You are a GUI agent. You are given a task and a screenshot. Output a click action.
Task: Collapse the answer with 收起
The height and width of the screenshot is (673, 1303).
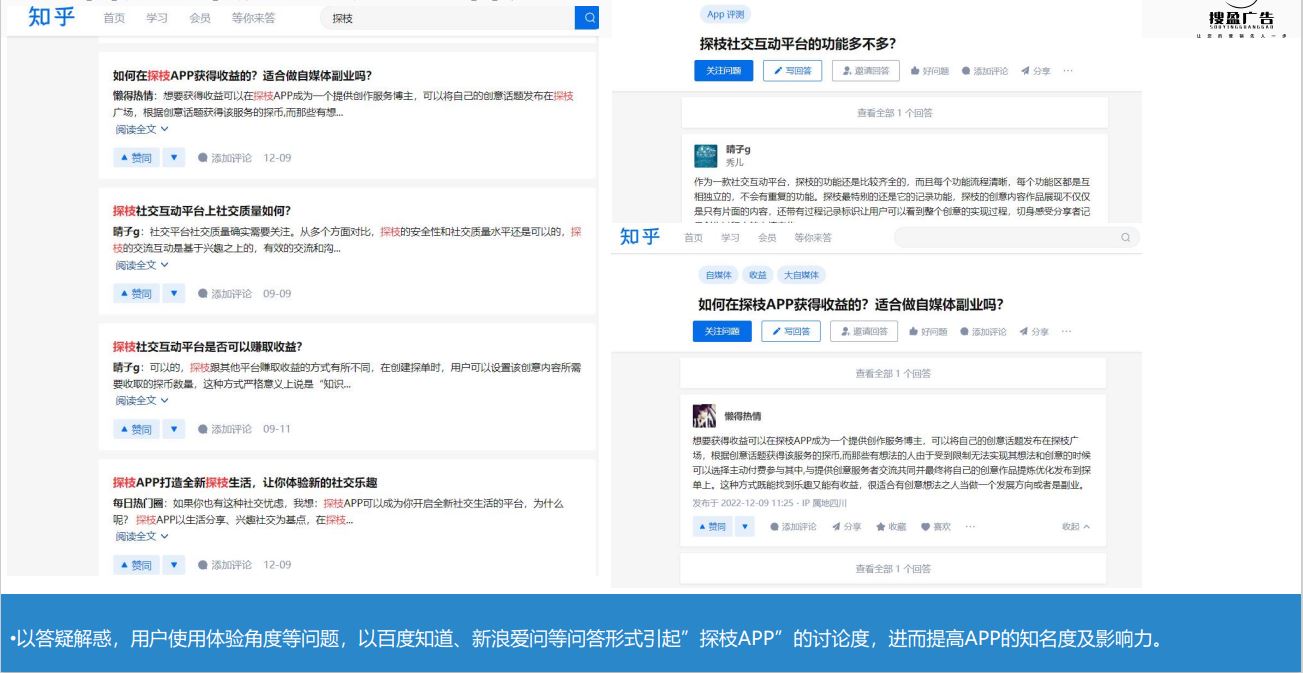pos(1075,527)
